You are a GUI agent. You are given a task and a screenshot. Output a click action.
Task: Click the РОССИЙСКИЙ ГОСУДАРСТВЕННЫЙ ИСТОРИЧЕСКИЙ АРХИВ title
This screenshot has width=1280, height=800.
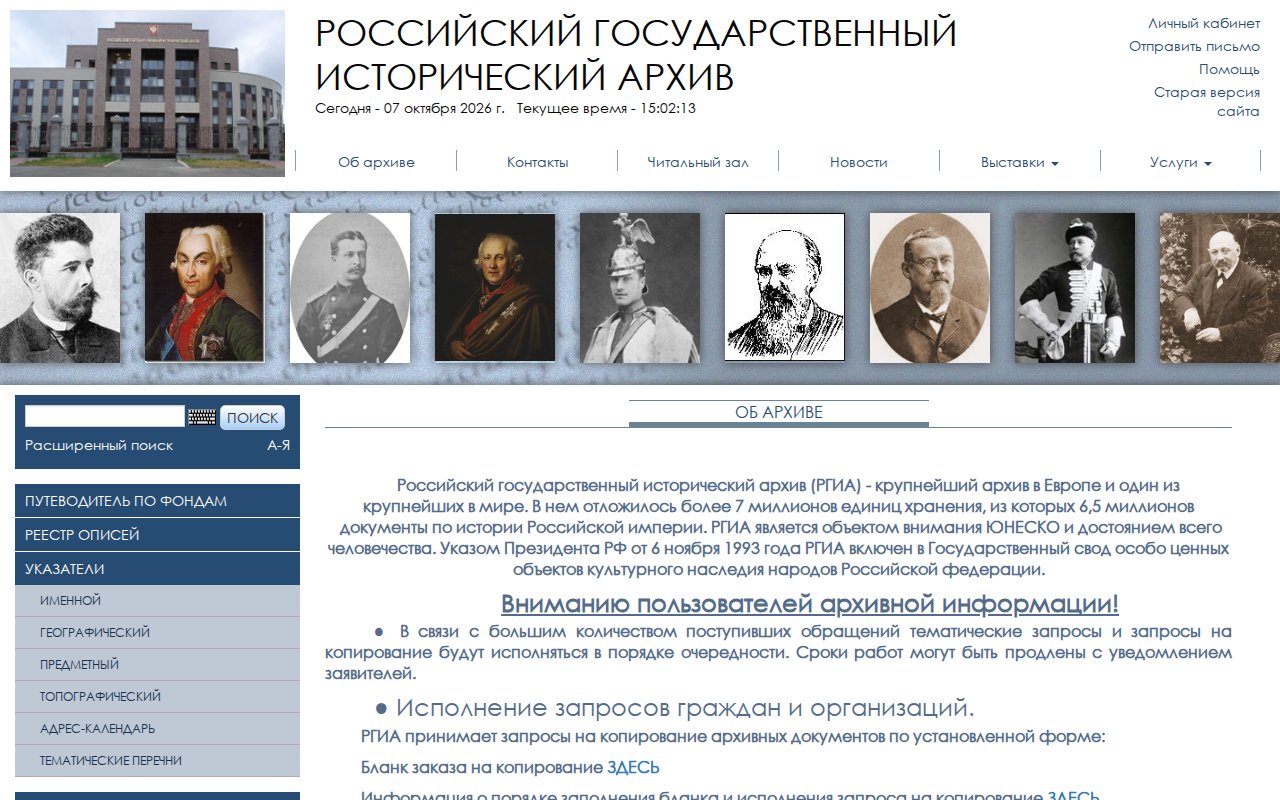coord(636,55)
